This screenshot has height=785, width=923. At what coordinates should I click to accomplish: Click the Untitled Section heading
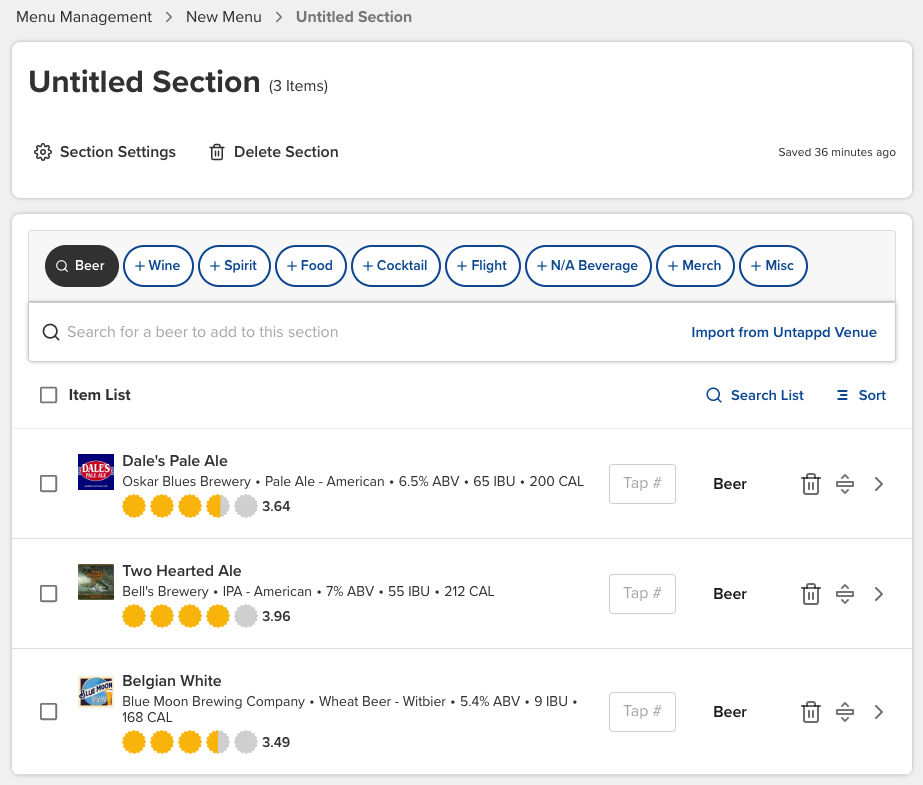coord(144,82)
